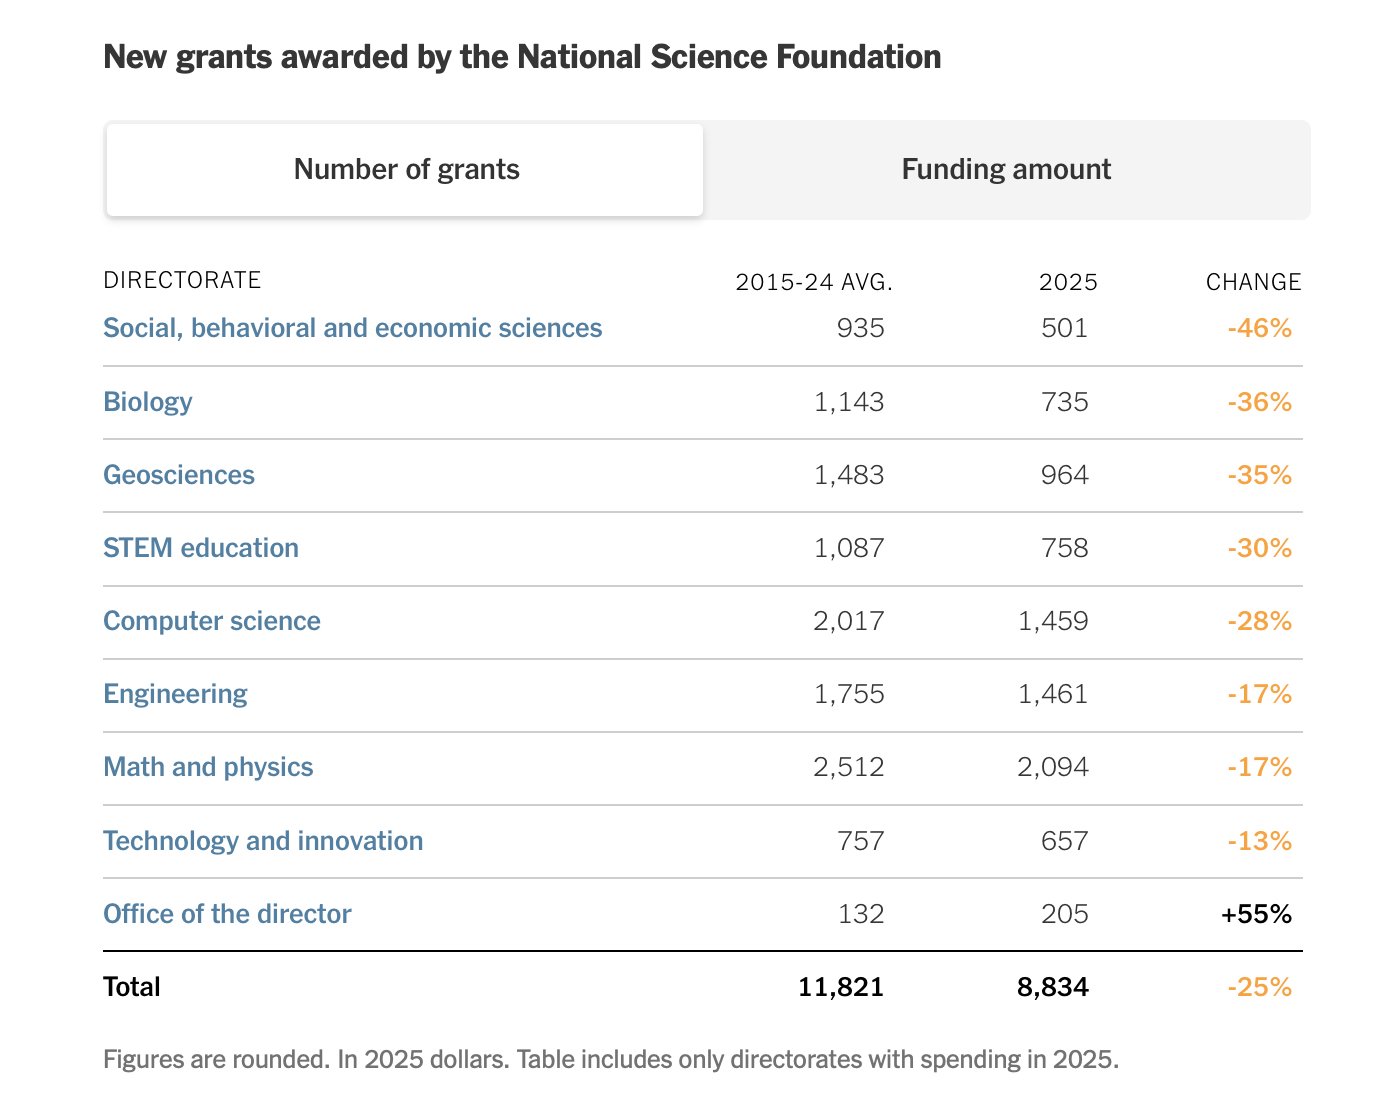Open the Geosciences directorate link
The width and height of the screenshot is (1376, 1116).
click(179, 475)
